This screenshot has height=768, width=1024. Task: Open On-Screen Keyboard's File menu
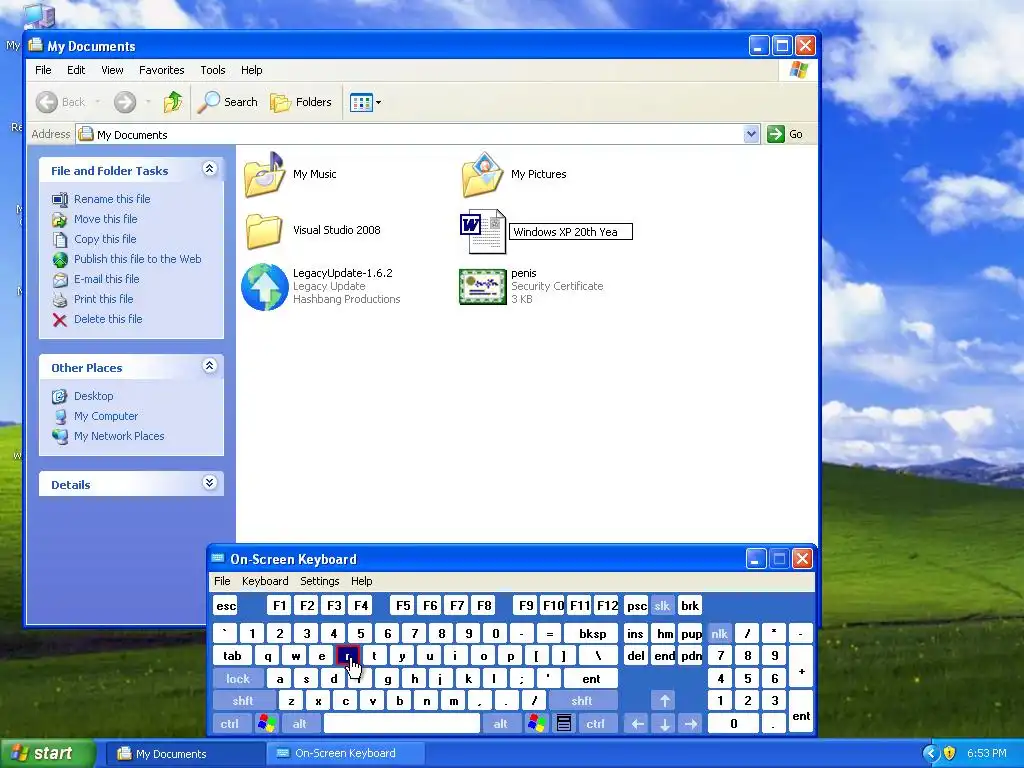[222, 581]
